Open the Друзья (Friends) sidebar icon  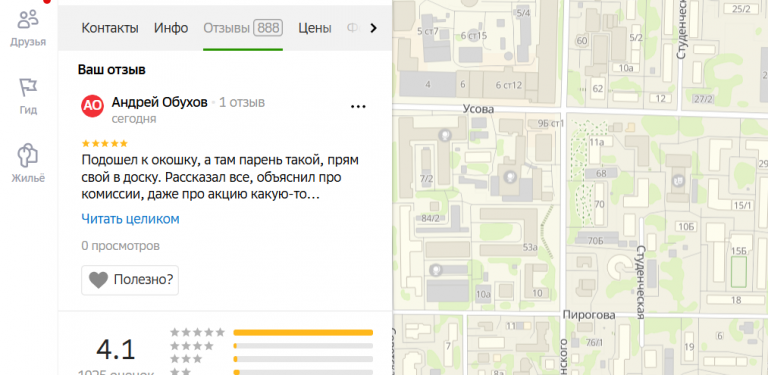click(x=28, y=28)
